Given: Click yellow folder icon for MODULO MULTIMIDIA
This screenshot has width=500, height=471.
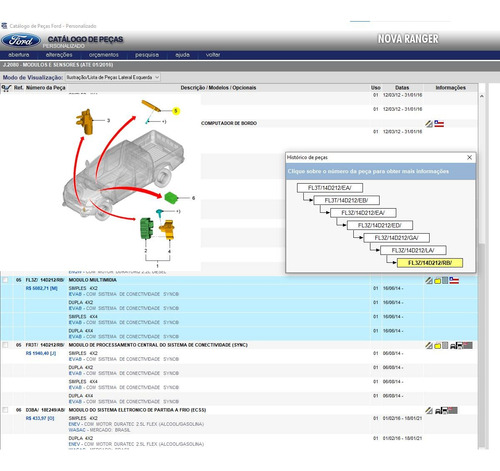Looking at the screenshot, I should click(437, 281).
